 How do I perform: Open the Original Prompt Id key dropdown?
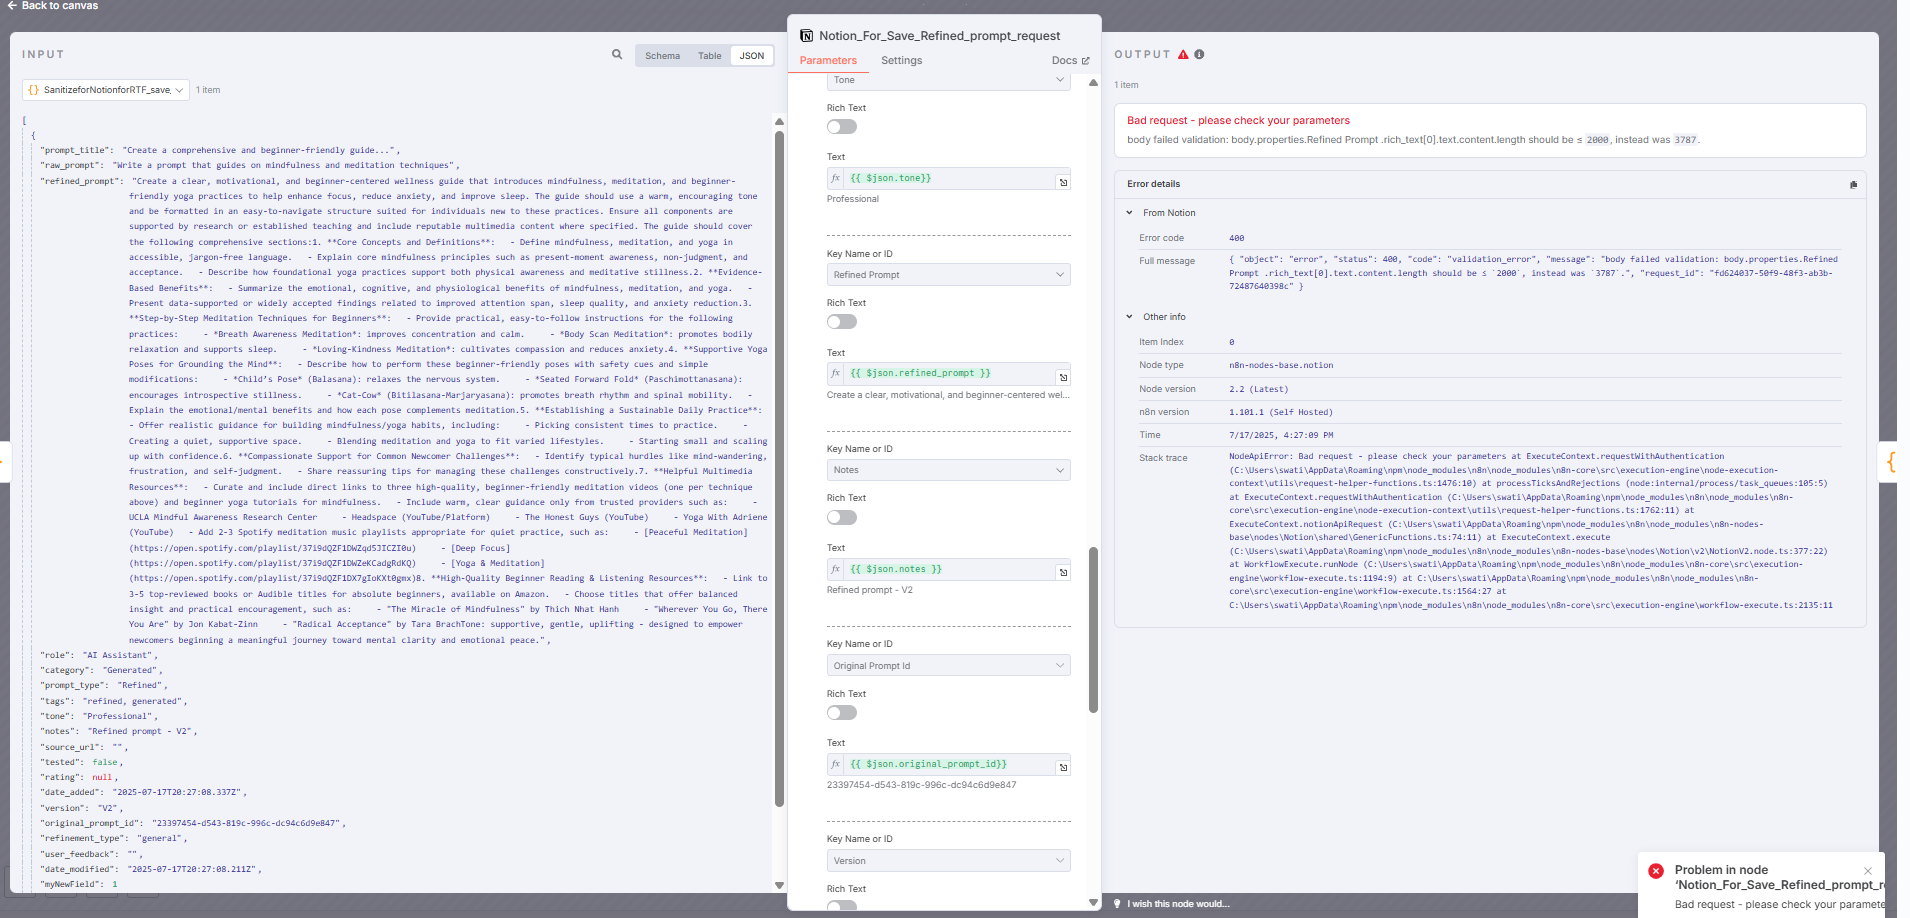tap(948, 666)
